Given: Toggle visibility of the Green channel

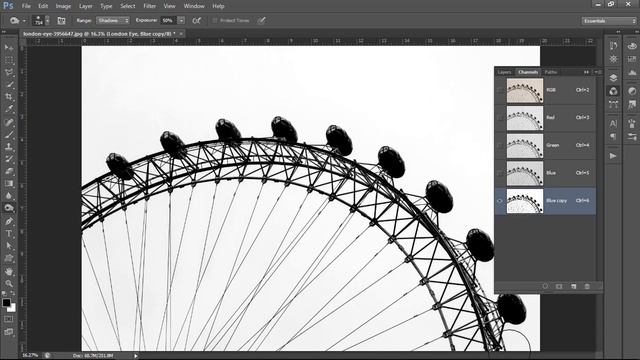Looking at the screenshot, I should point(500,145).
